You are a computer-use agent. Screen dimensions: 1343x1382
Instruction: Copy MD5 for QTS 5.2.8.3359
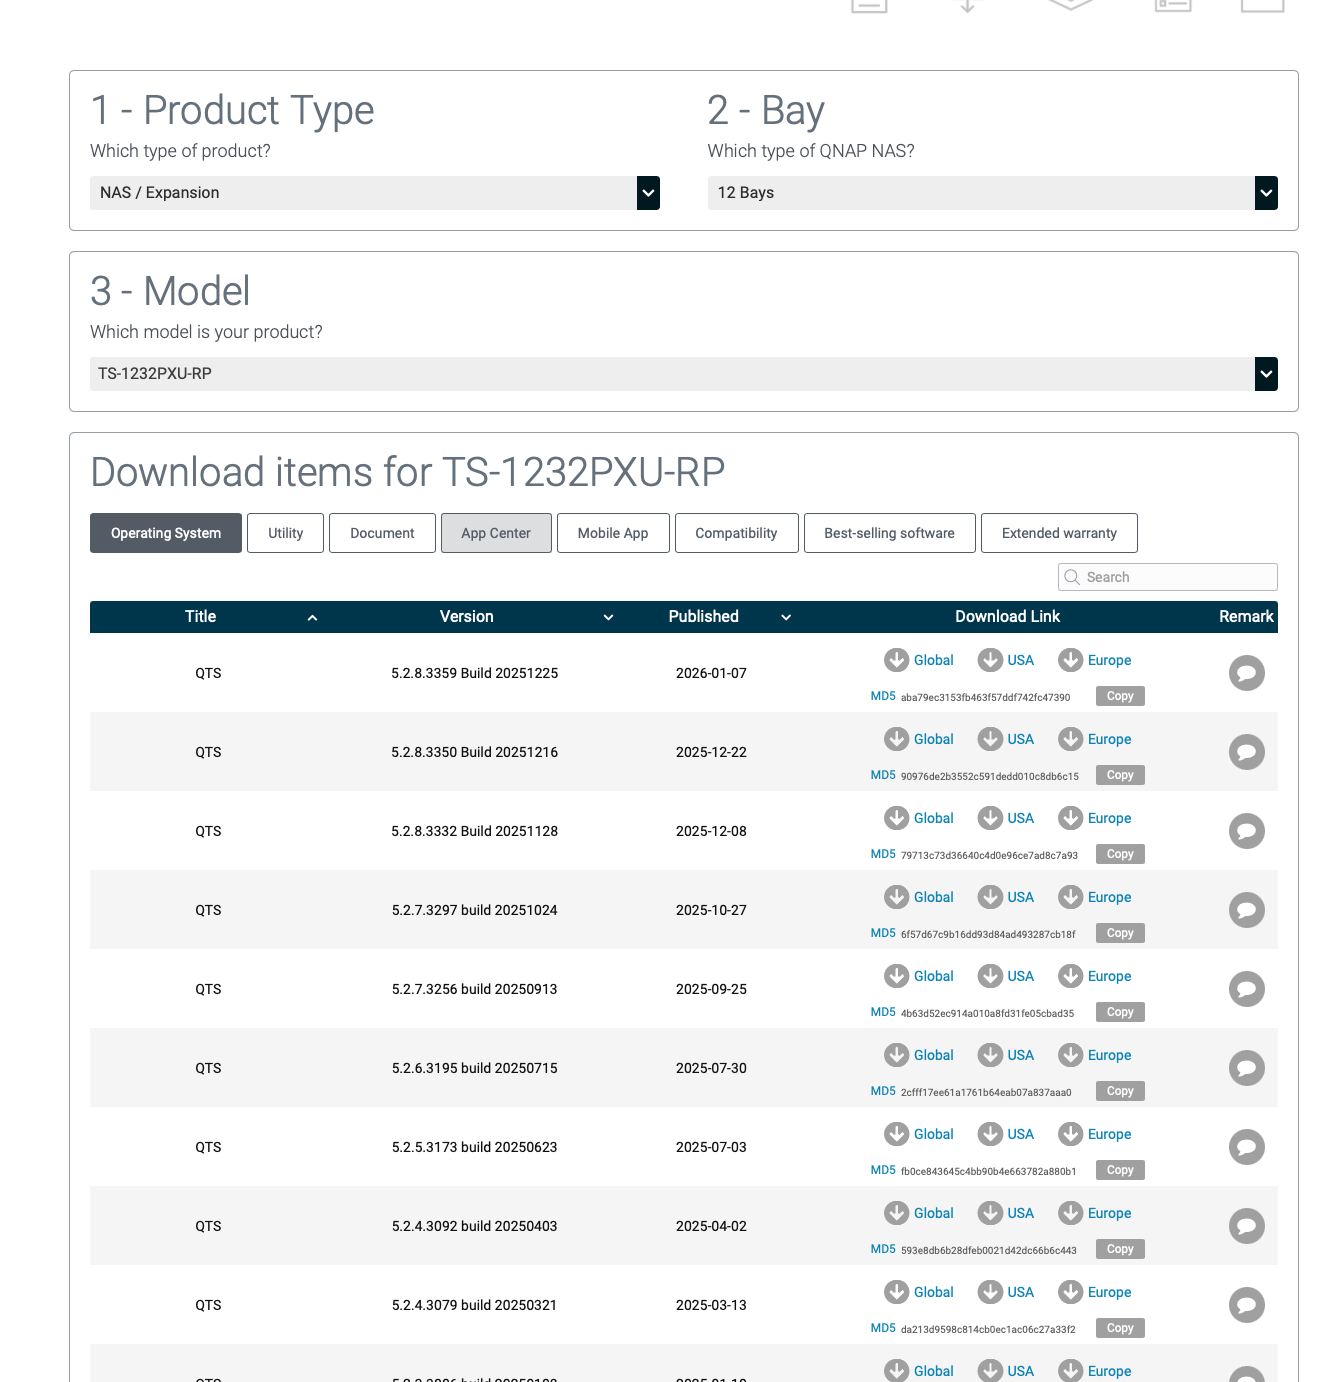pyautogui.click(x=1120, y=696)
